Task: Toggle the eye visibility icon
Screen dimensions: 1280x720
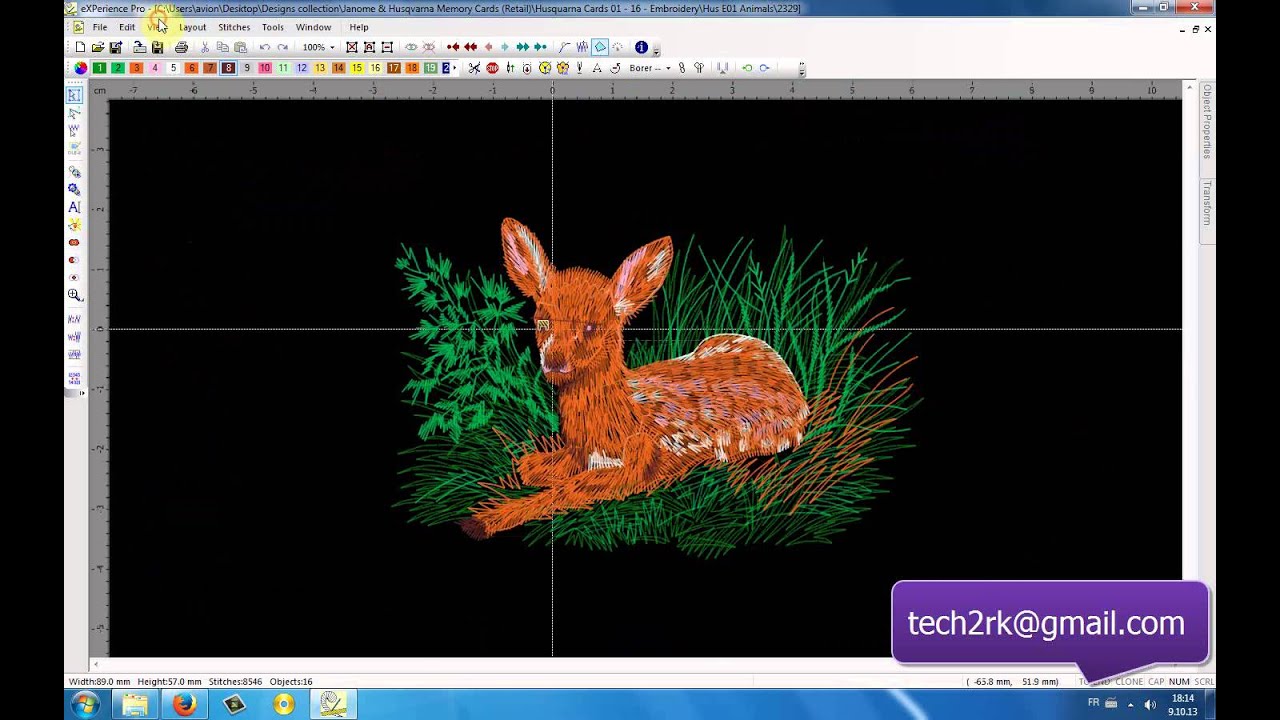Action: 411,47
